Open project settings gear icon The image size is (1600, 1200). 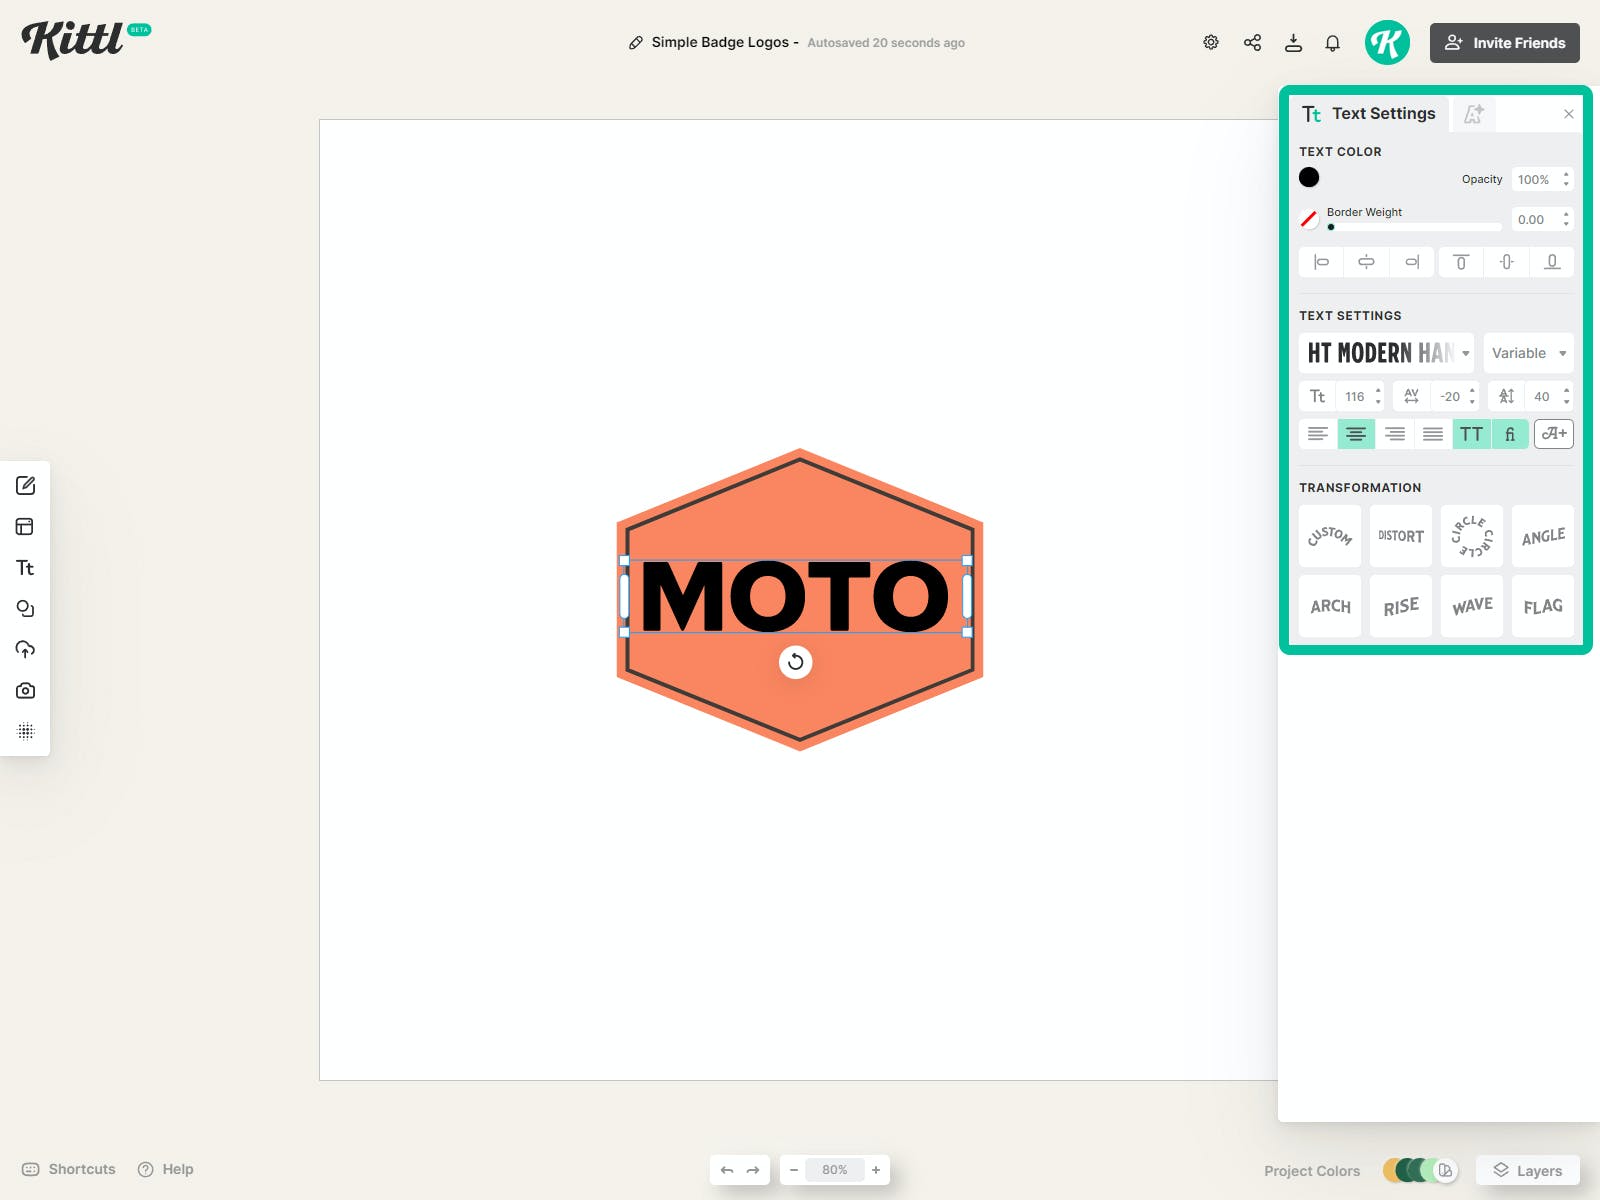point(1211,43)
